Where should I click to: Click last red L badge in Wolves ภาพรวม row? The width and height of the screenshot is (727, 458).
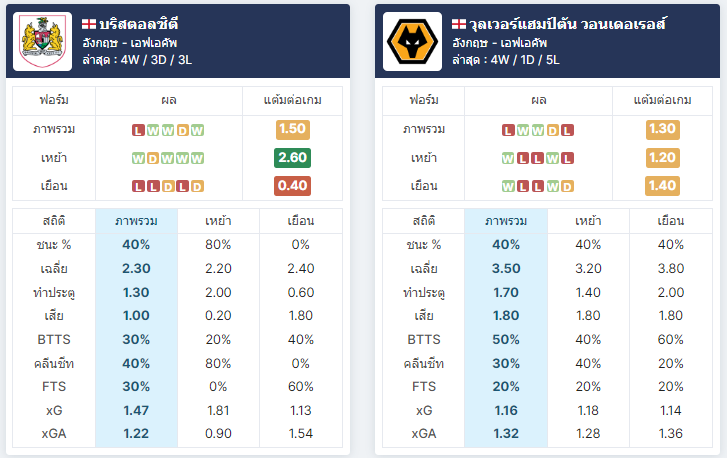click(568, 130)
